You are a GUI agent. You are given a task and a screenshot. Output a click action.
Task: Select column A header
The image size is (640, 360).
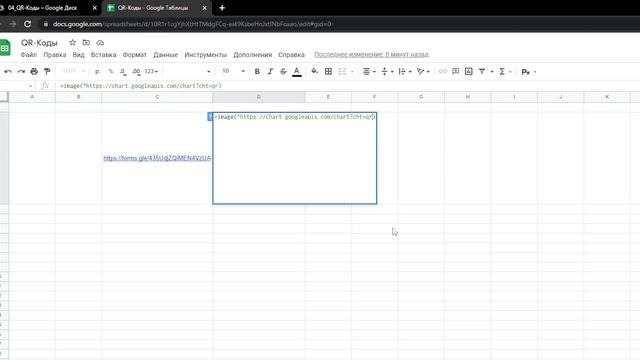[32, 97]
